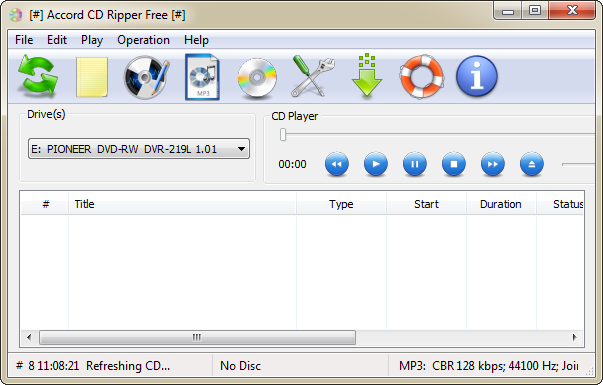Click the 00:00 playback time display
Image resolution: width=603 pixels, height=385 pixels.
292,164
